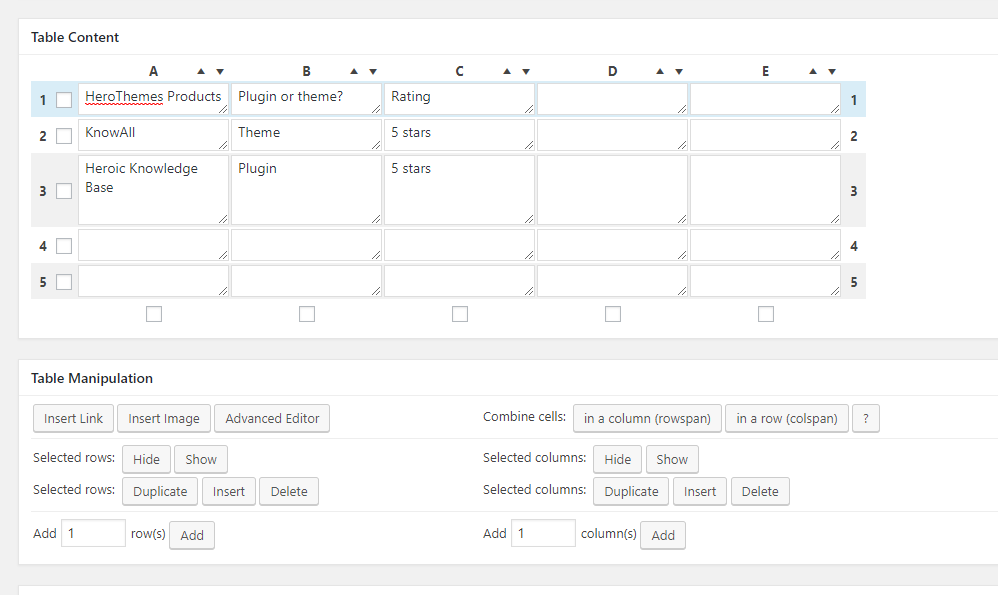Edit the 'Plugin or theme?' cell
998x595 pixels.
306,99
